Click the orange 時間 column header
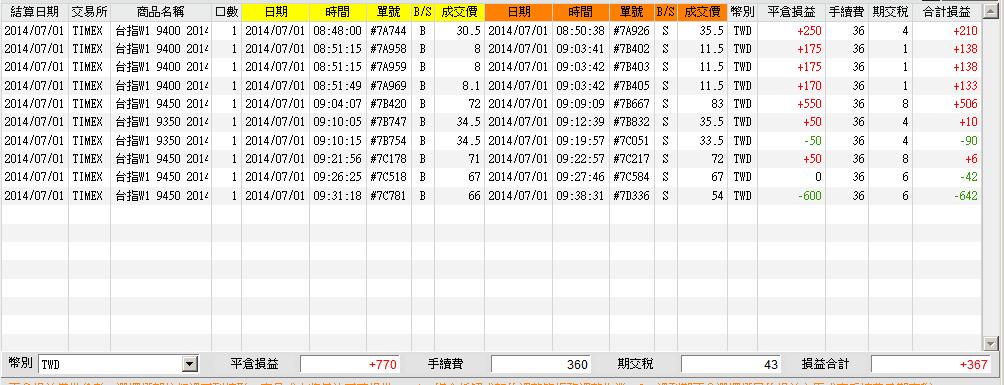This screenshot has width=1004, height=385. pos(581,12)
